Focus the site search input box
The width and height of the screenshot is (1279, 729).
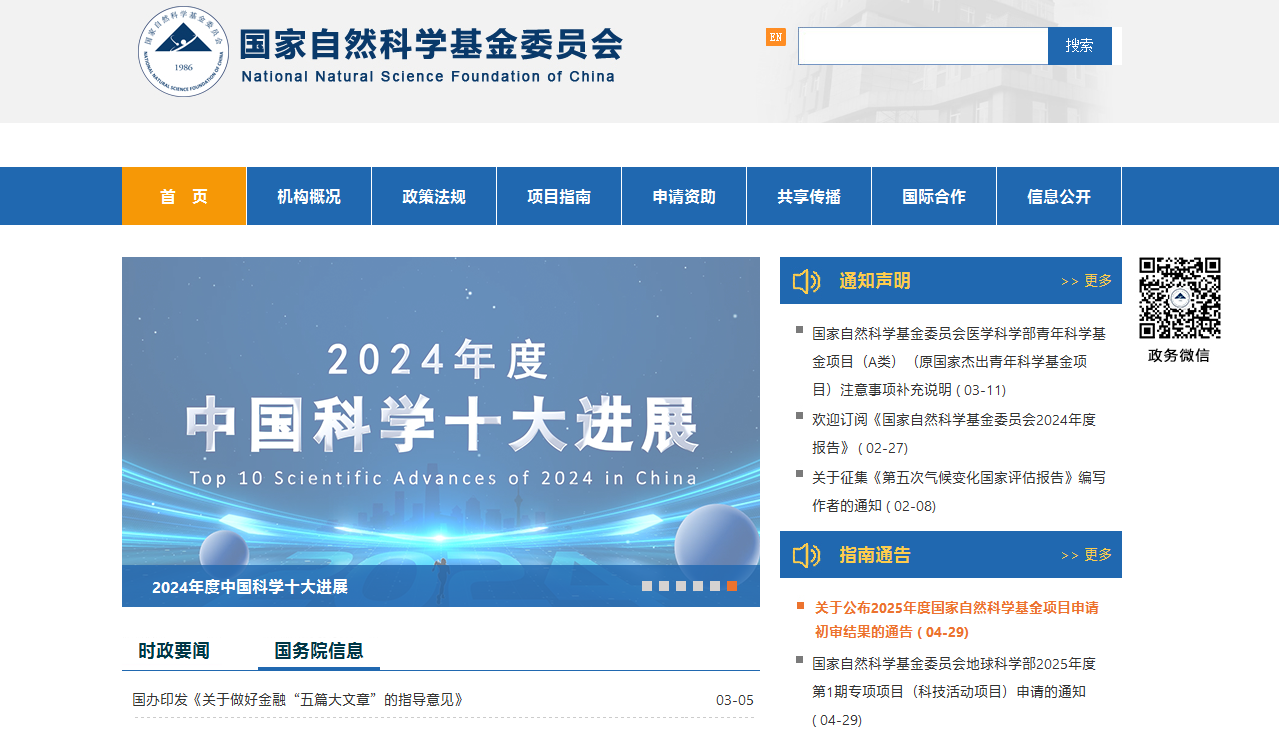tap(923, 46)
